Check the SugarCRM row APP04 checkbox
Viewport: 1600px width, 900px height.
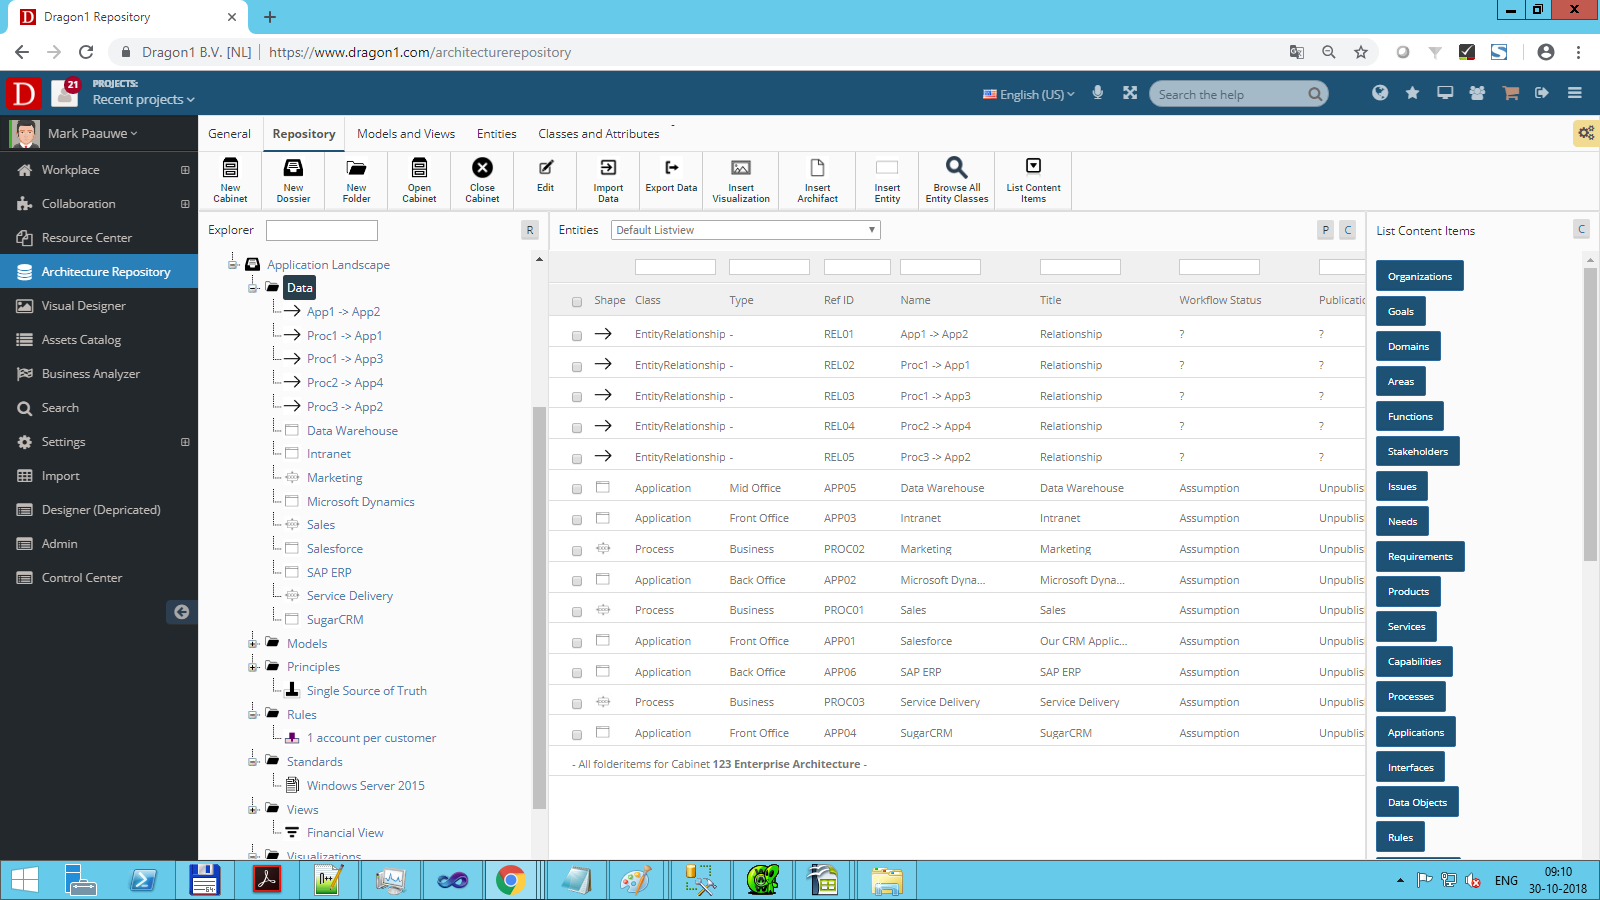577,734
